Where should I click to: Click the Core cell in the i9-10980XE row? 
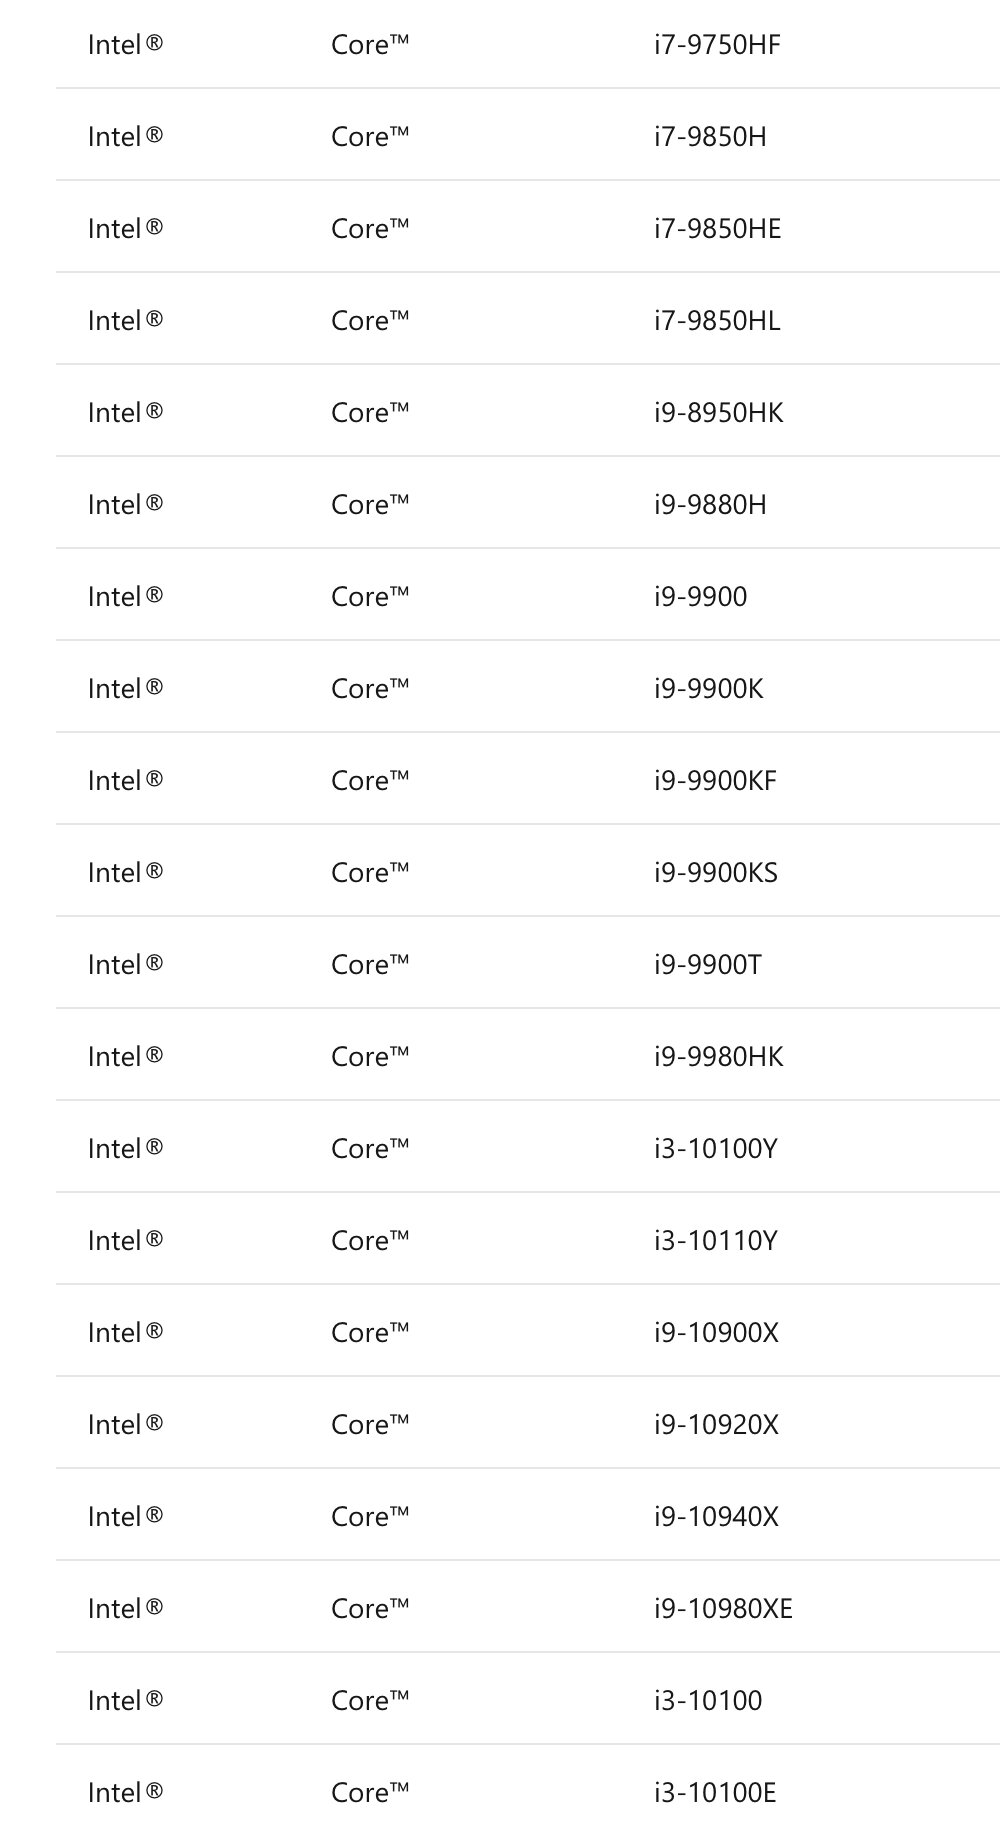pyautogui.click(x=370, y=1609)
